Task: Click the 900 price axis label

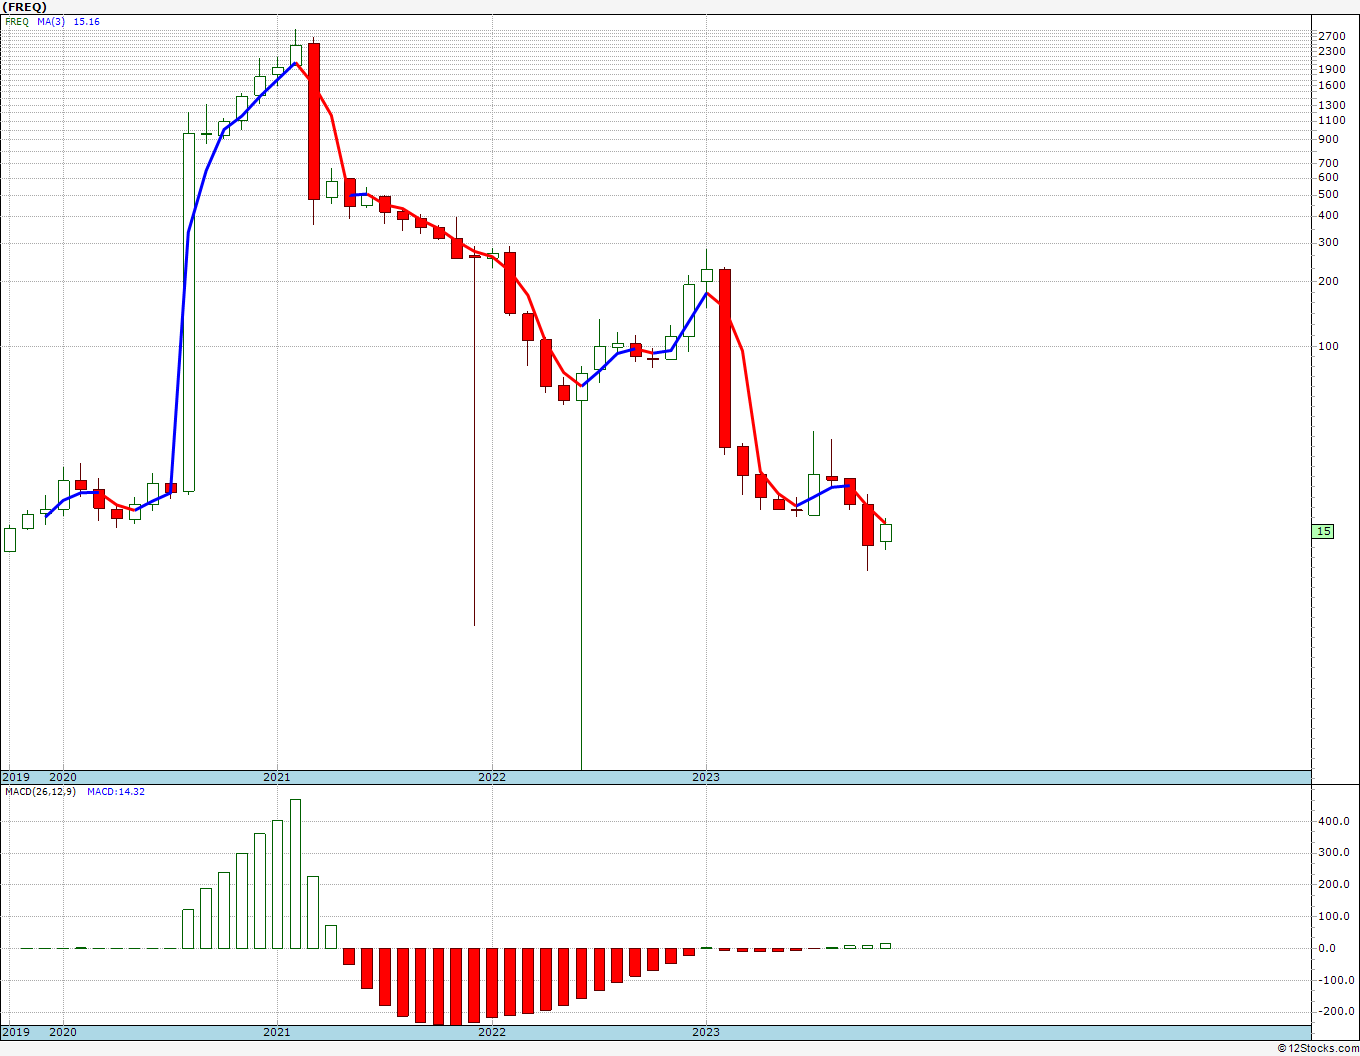Action: 1327,139
